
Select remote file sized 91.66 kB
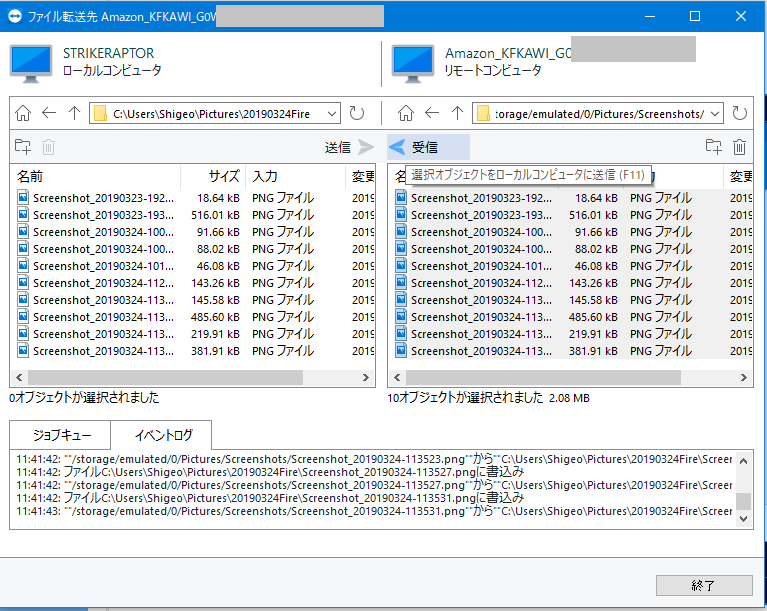click(570, 232)
